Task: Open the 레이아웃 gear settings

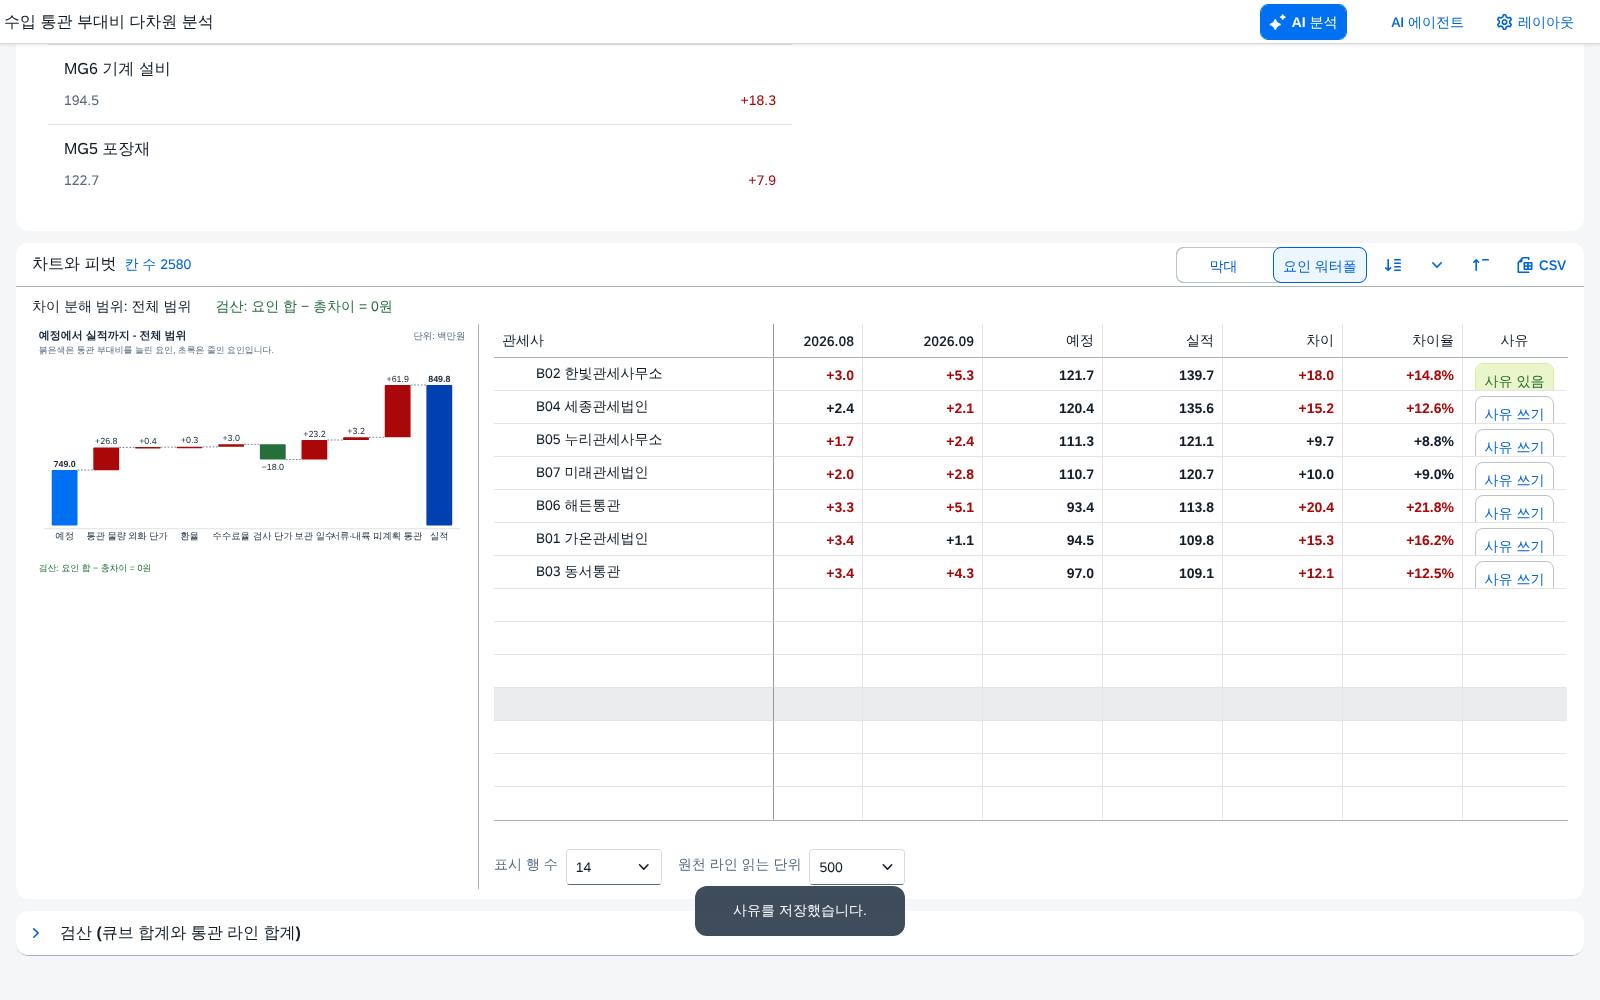Action: 1534,22
